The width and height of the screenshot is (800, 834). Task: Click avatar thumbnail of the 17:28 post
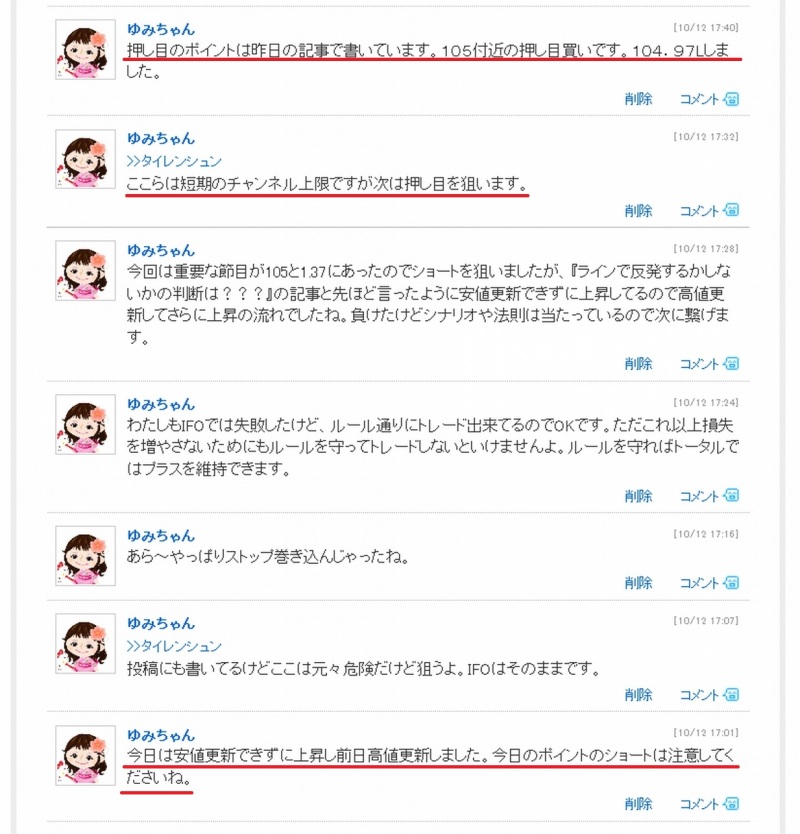click(85, 271)
